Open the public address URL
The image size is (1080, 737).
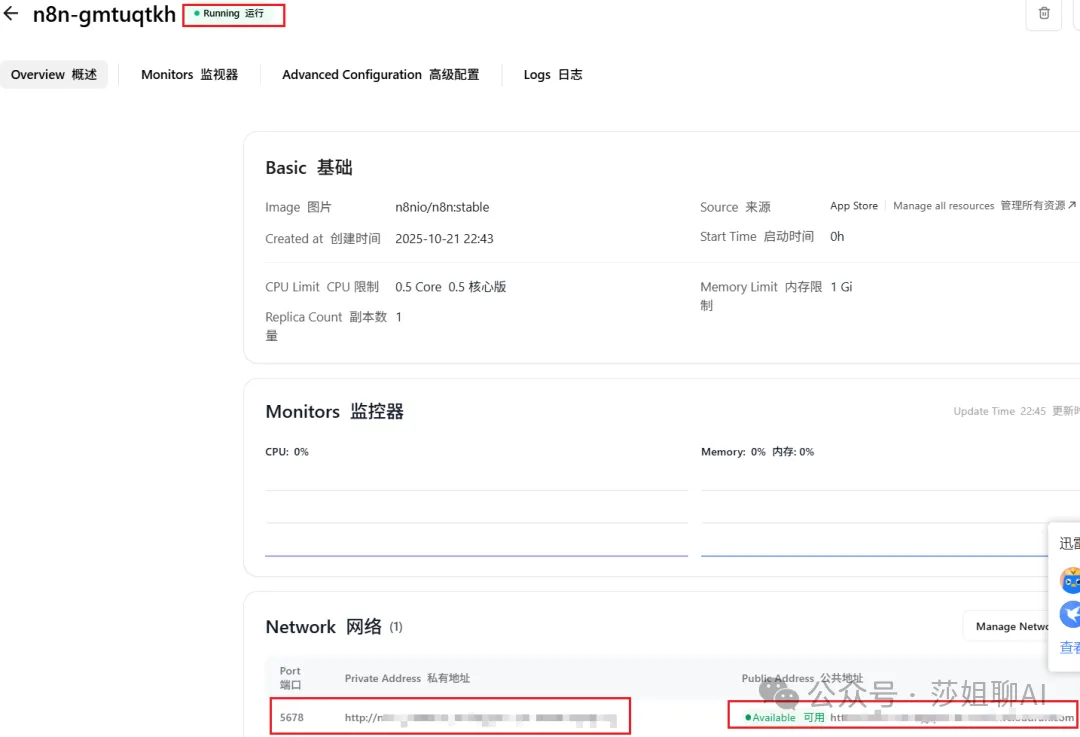950,717
